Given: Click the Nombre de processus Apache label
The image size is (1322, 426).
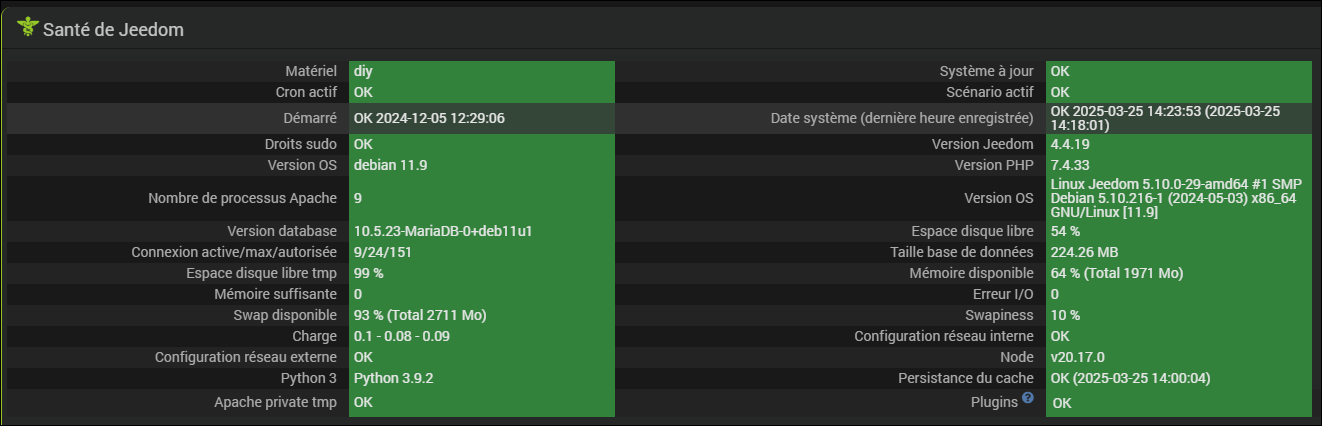Looking at the screenshot, I should click(x=242, y=198).
